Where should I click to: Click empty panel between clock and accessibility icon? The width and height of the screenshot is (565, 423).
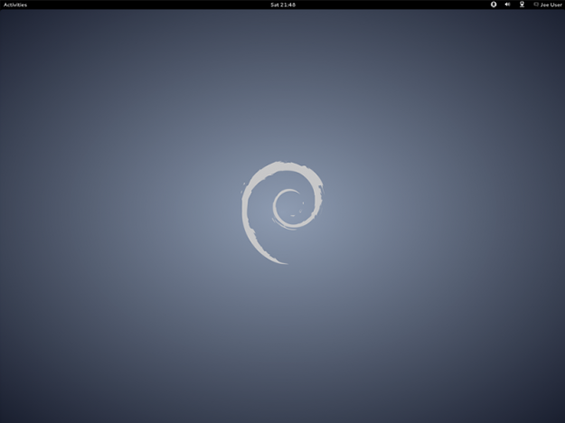coord(393,5)
